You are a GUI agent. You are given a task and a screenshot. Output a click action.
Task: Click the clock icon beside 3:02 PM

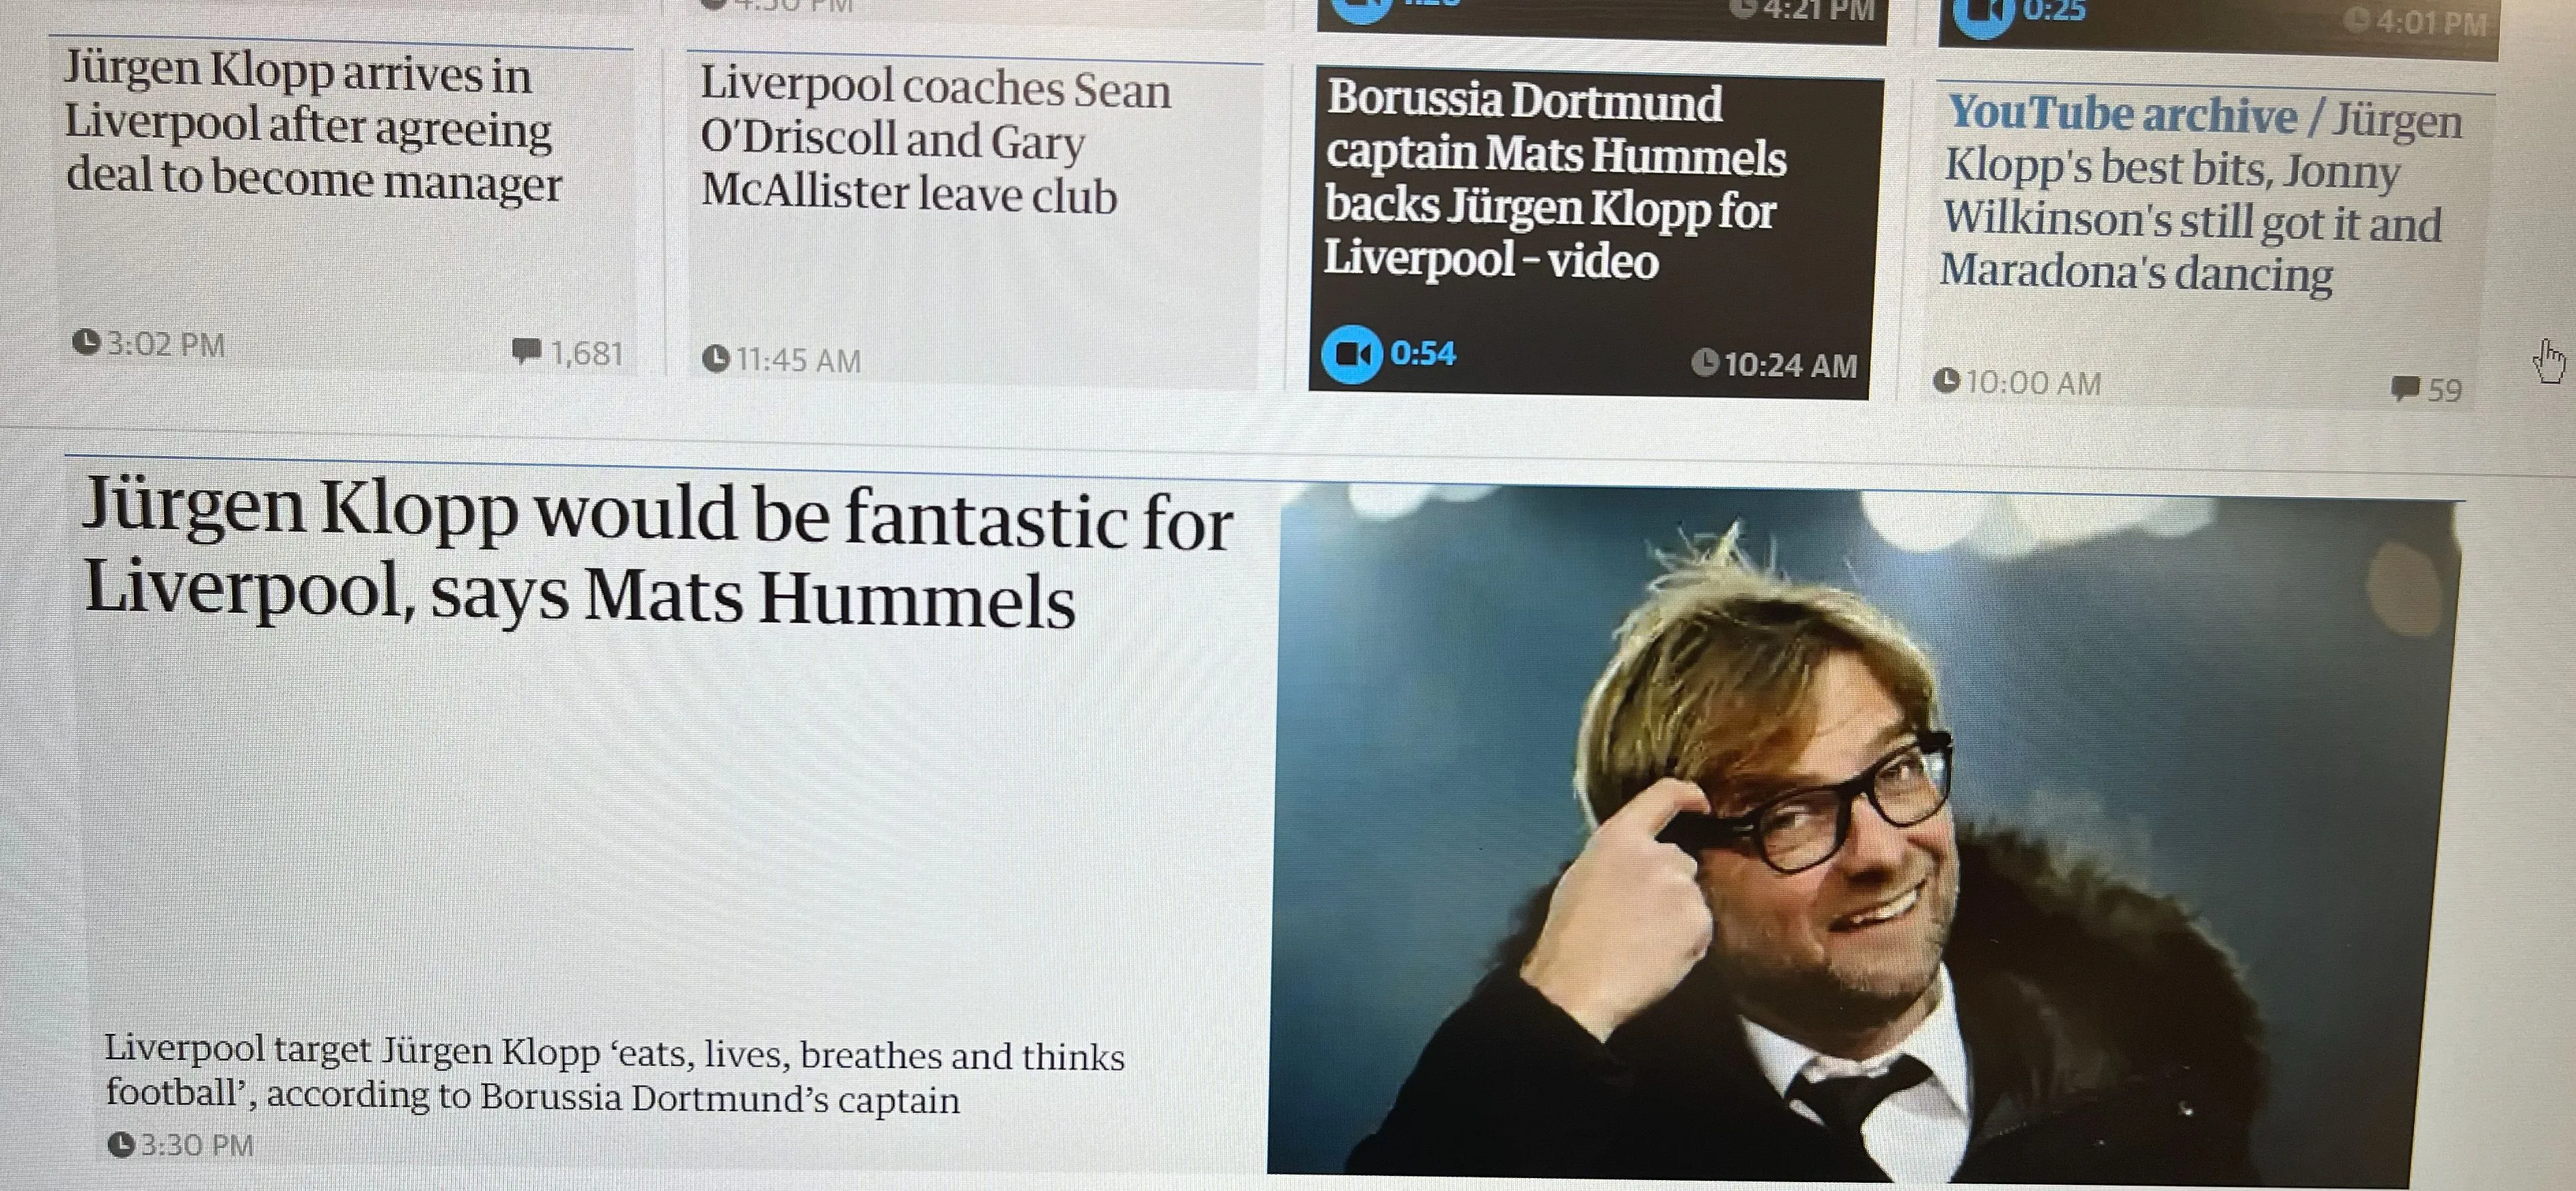coord(87,343)
